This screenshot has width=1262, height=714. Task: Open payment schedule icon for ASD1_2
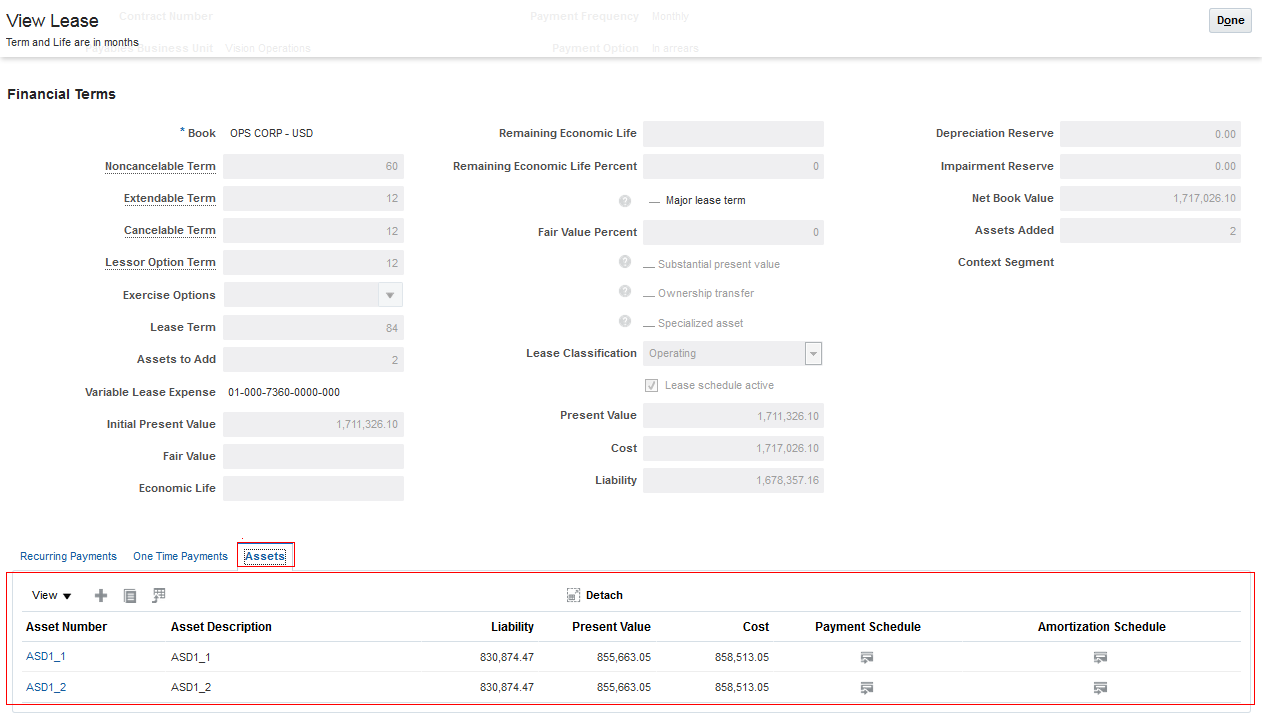click(867, 688)
